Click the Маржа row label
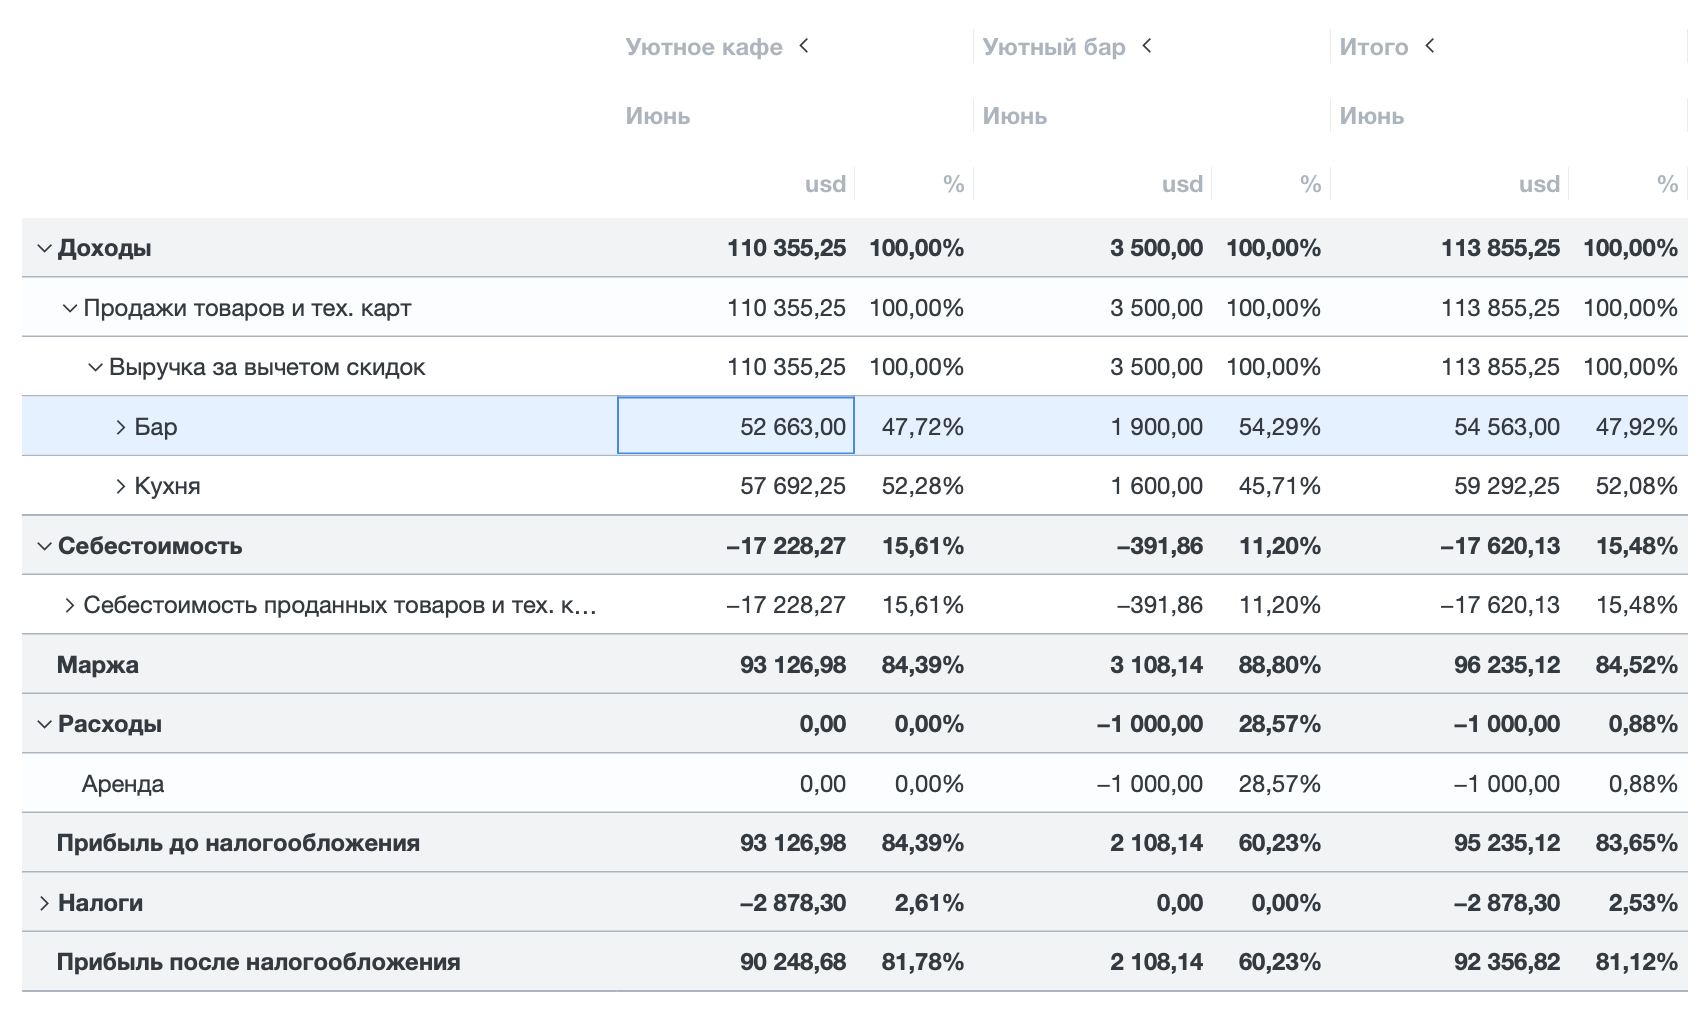The image size is (1700, 1012). [x=98, y=665]
